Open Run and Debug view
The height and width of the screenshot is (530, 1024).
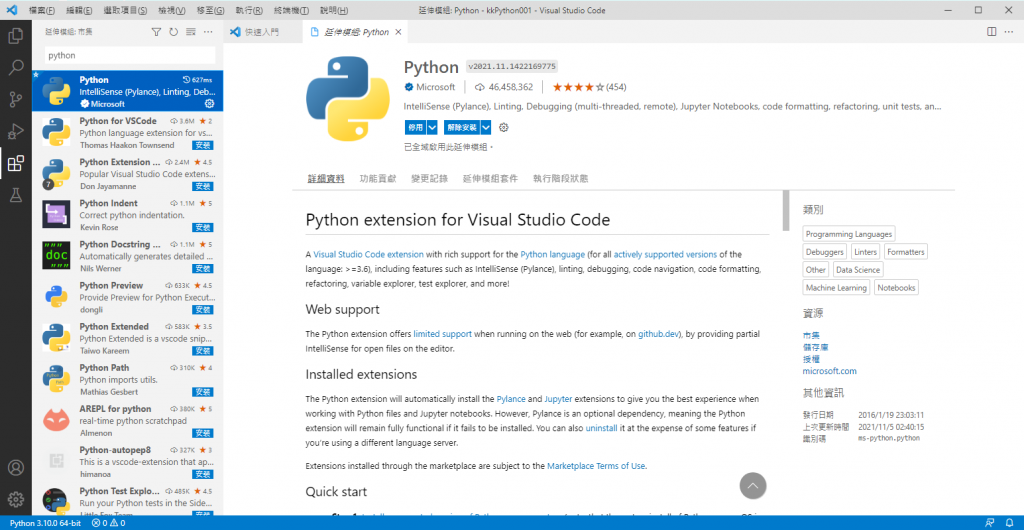point(15,132)
